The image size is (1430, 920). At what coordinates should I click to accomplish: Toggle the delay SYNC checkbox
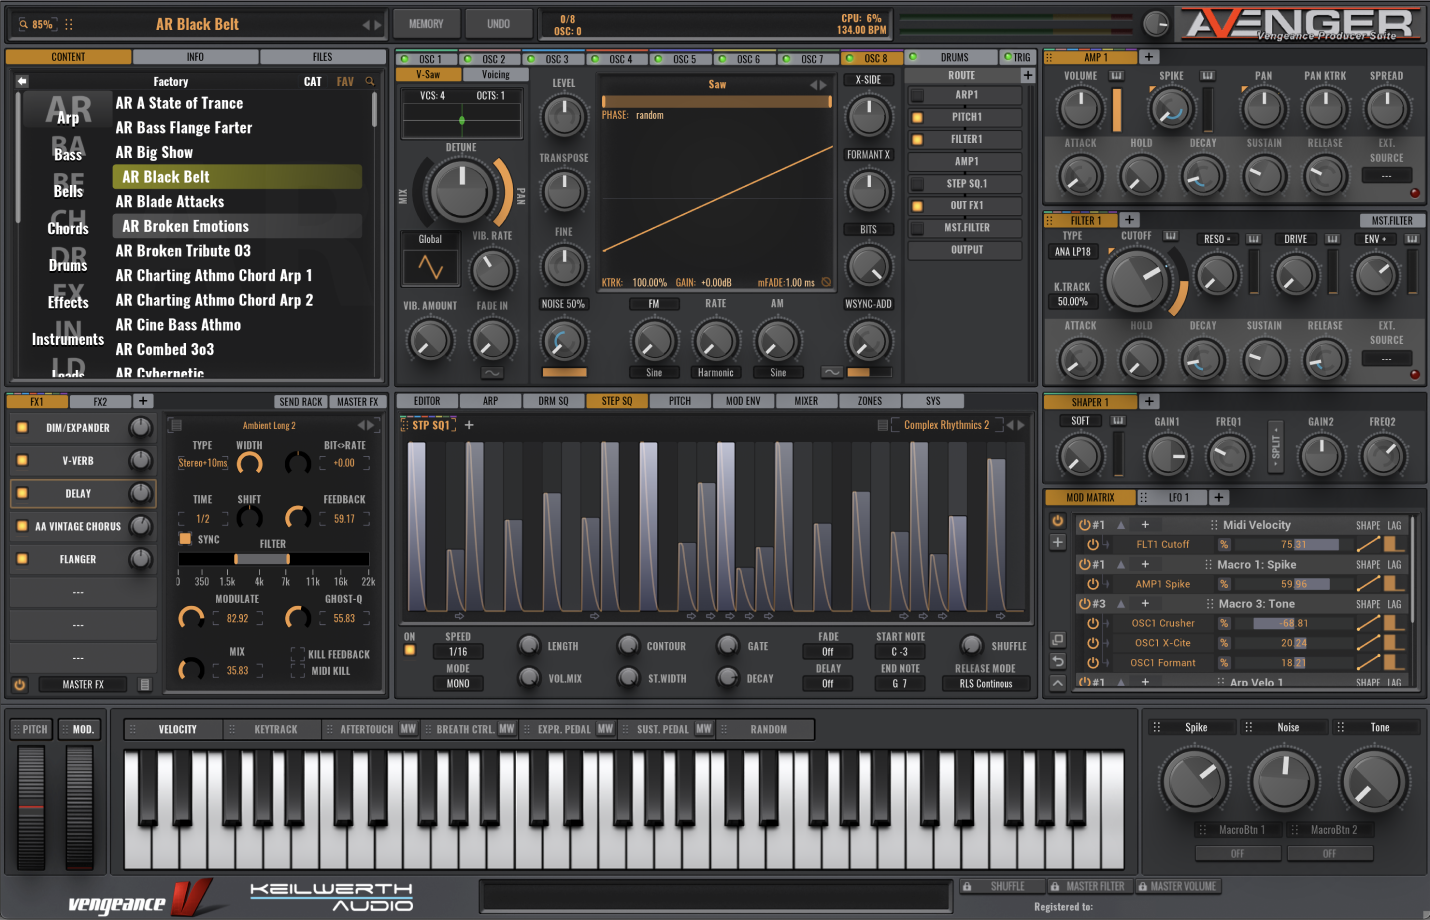[185, 539]
